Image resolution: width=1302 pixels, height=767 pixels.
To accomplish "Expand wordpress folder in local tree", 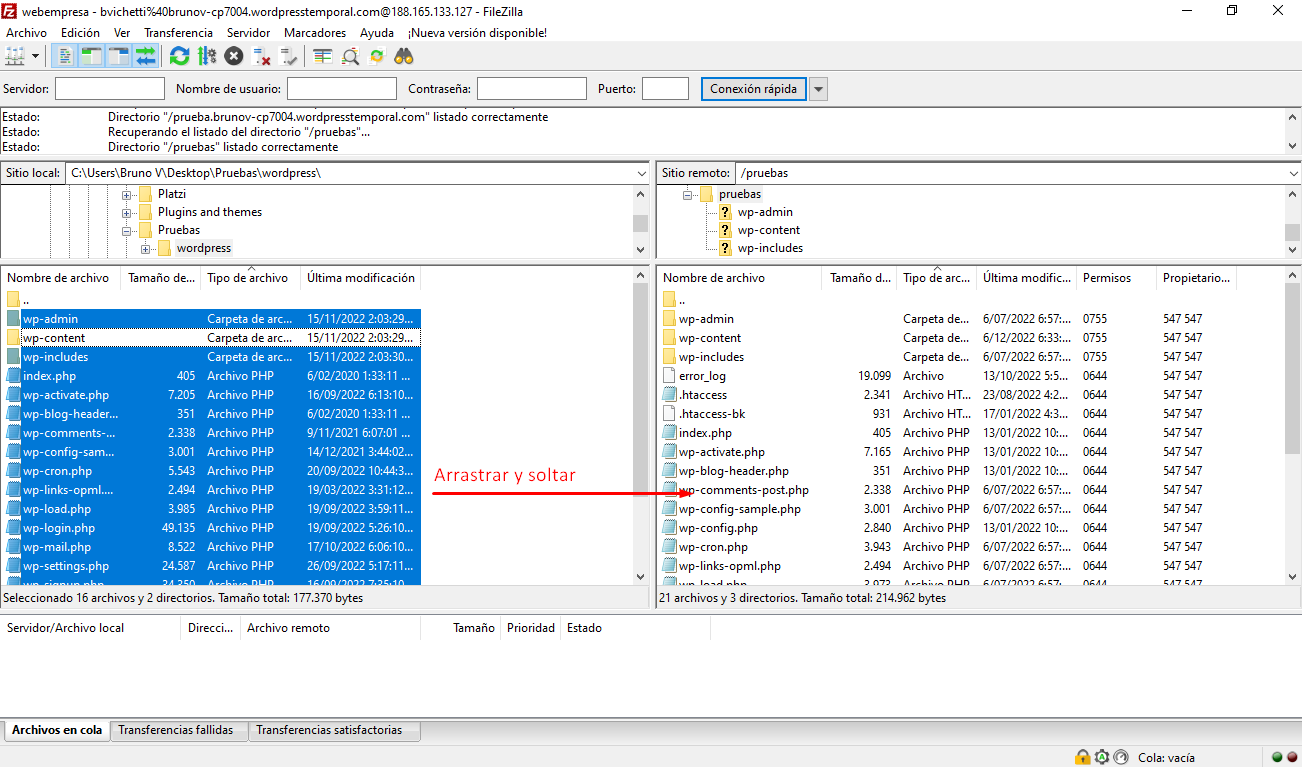I will pos(145,248).
